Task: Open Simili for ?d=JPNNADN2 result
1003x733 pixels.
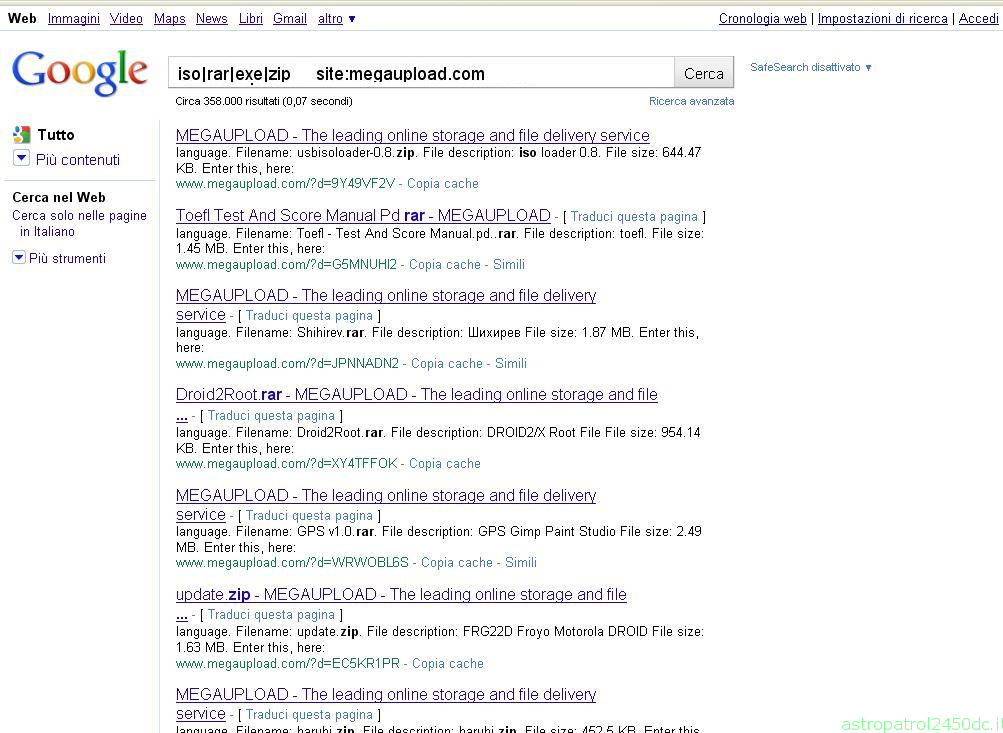Action: click(510, 363)
